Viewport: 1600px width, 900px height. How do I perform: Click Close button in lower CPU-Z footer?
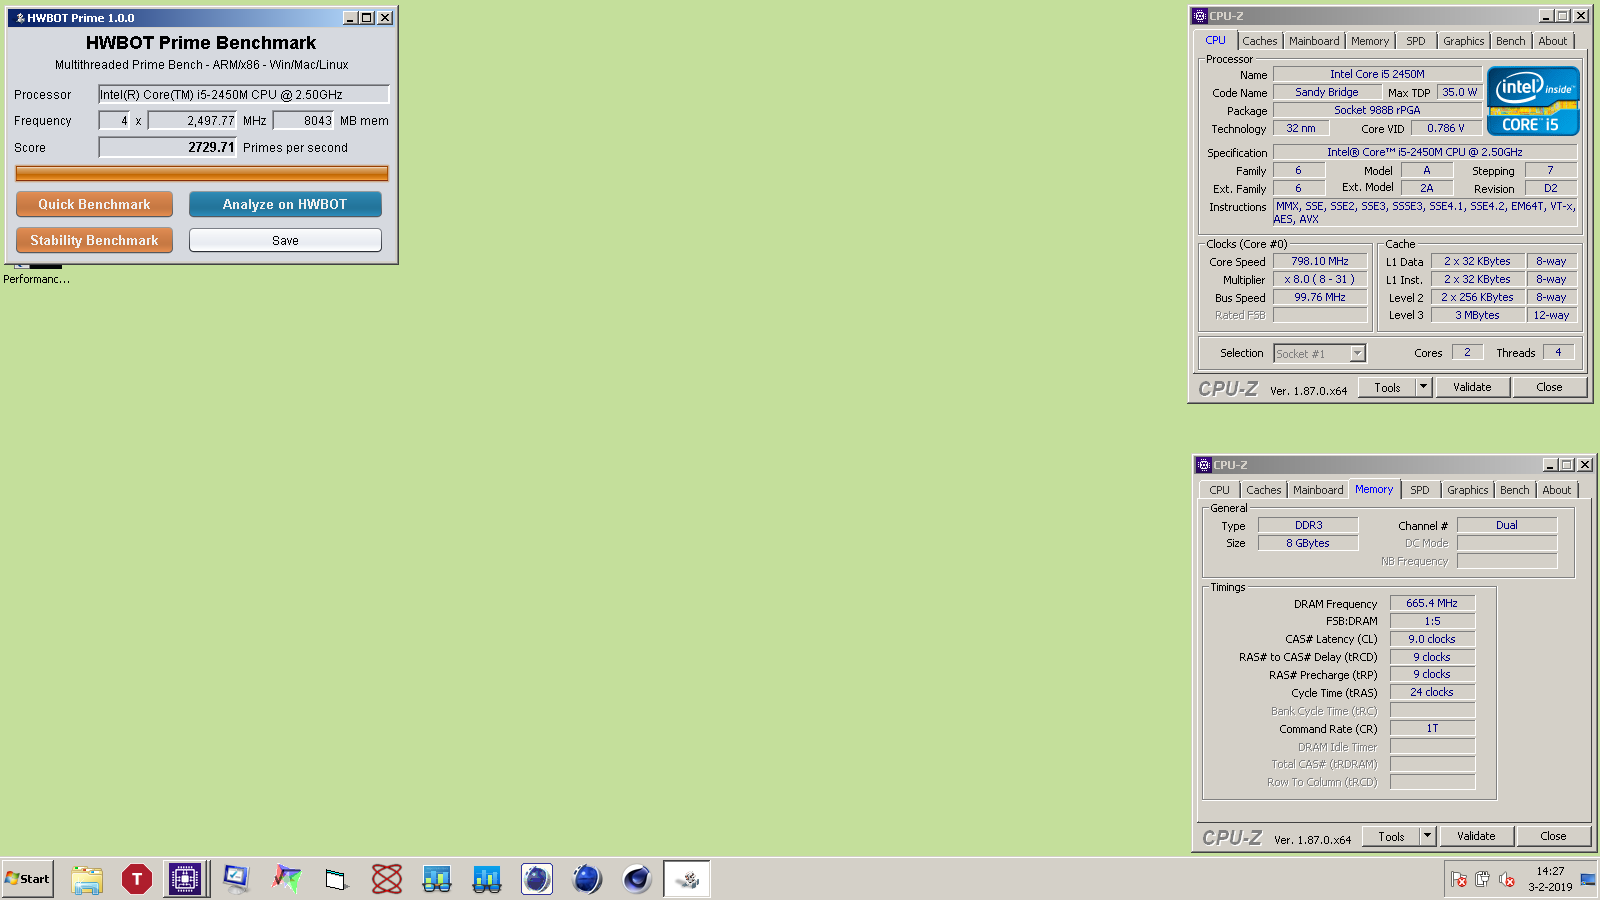point(1553,836)
